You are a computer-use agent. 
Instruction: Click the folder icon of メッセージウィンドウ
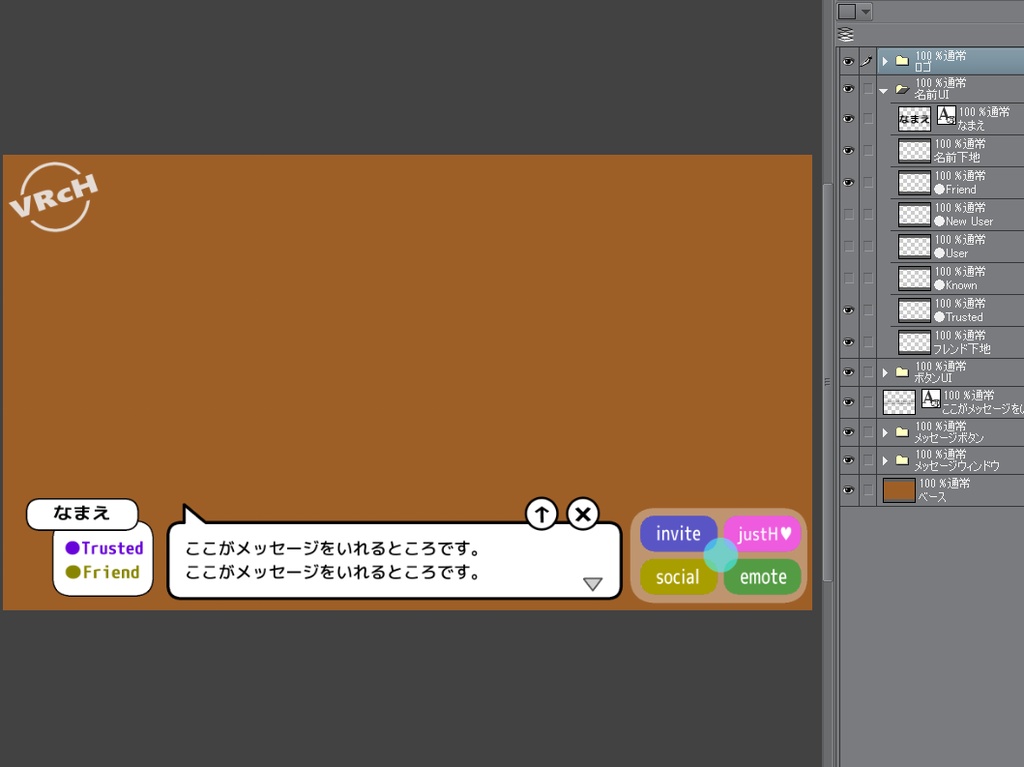point(902,460)
